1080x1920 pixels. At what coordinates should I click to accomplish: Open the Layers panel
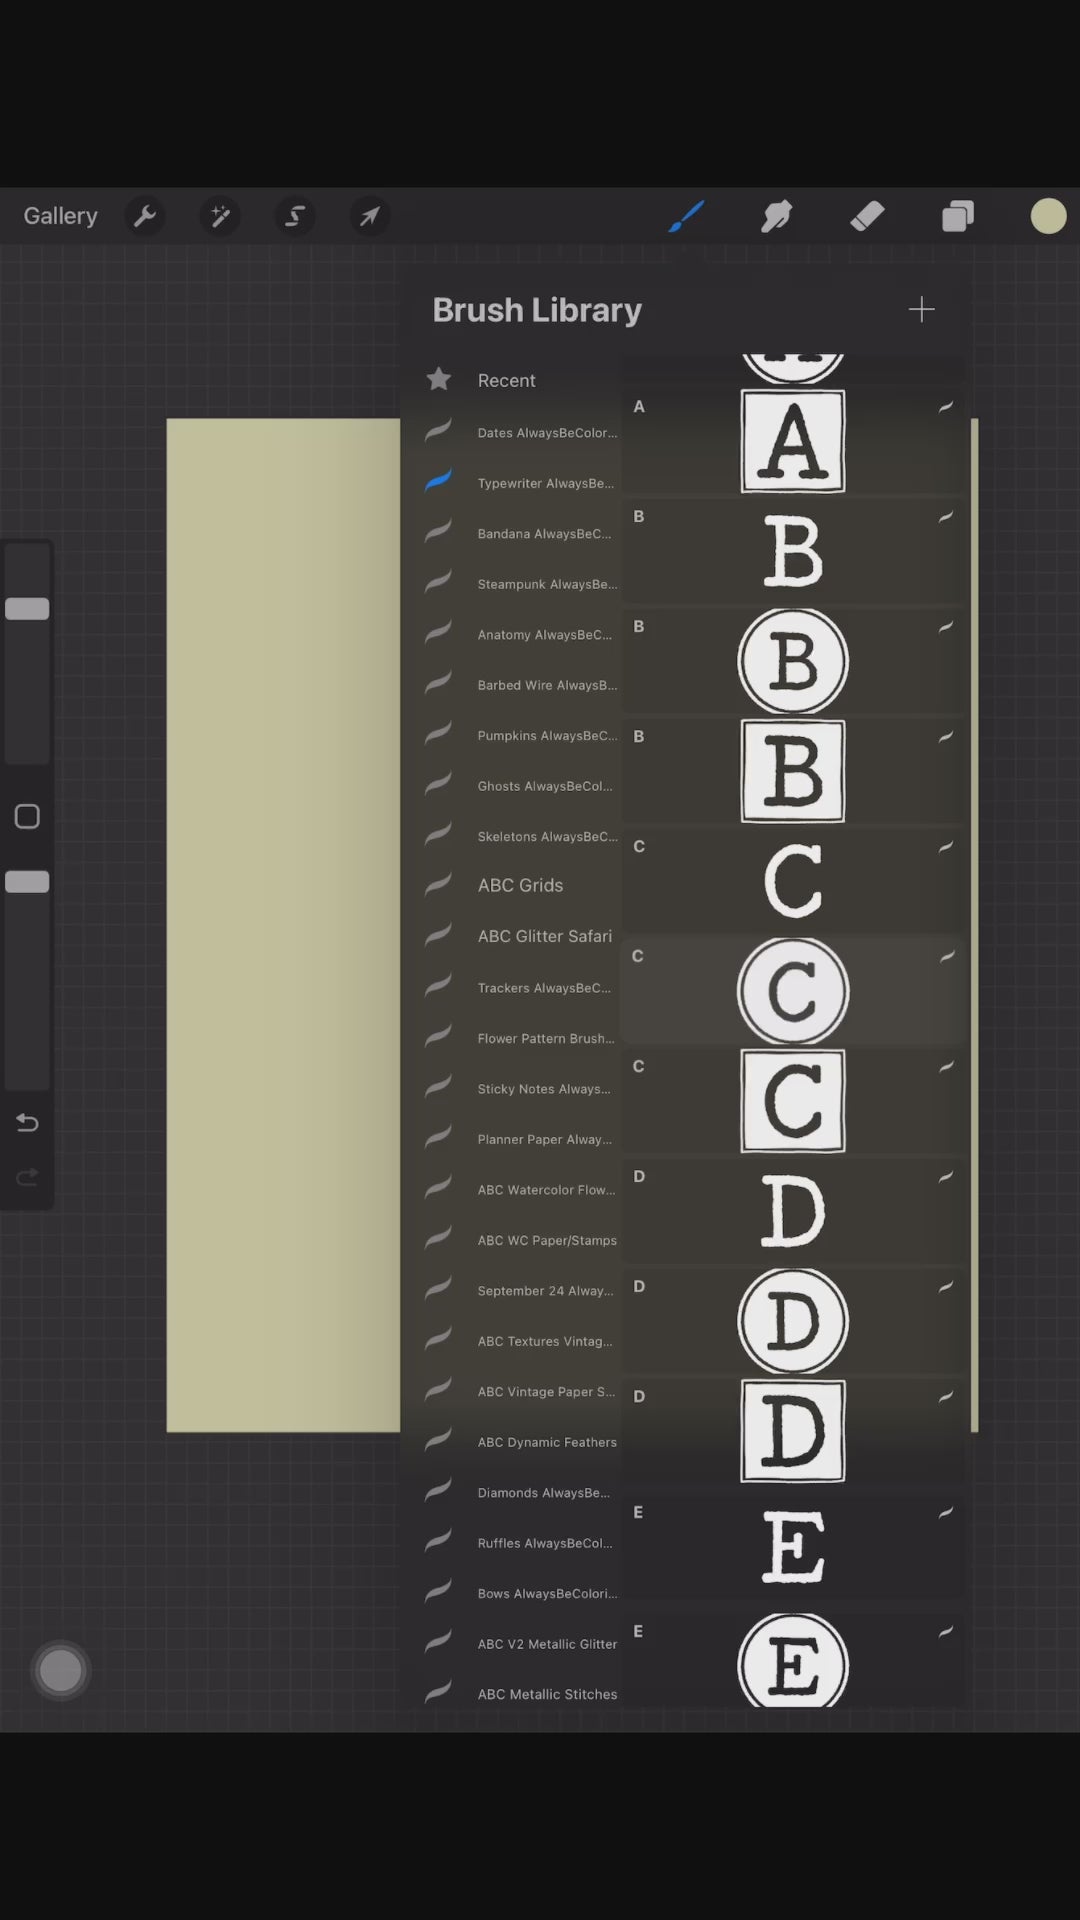[957, 216]
